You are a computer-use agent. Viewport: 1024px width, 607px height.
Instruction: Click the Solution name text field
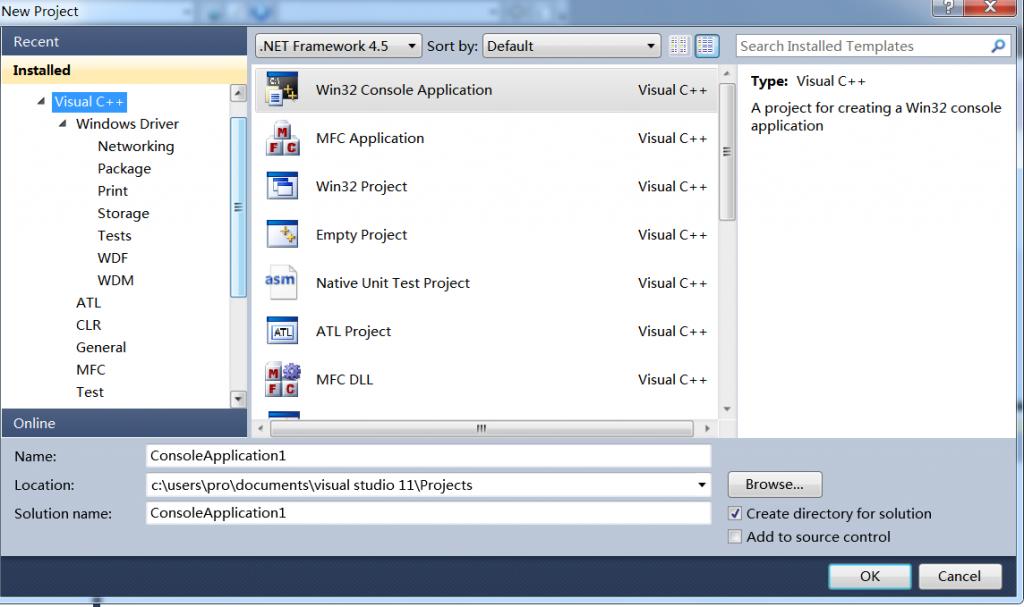point(428,513)
